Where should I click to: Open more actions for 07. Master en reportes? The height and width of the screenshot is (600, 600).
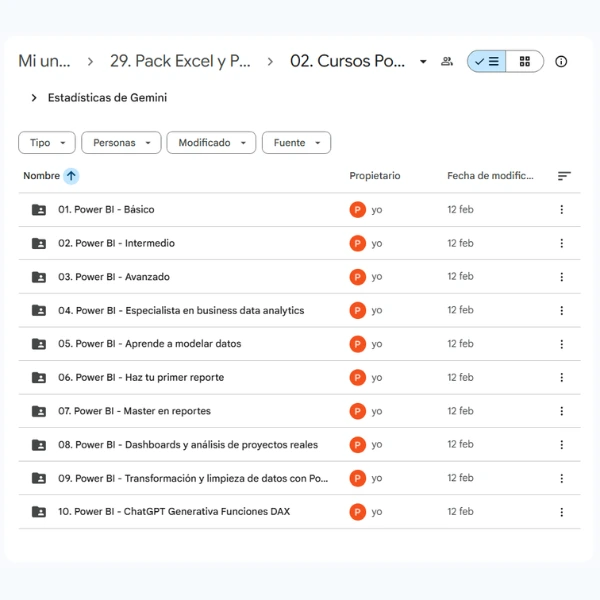(x=561, y=411)
